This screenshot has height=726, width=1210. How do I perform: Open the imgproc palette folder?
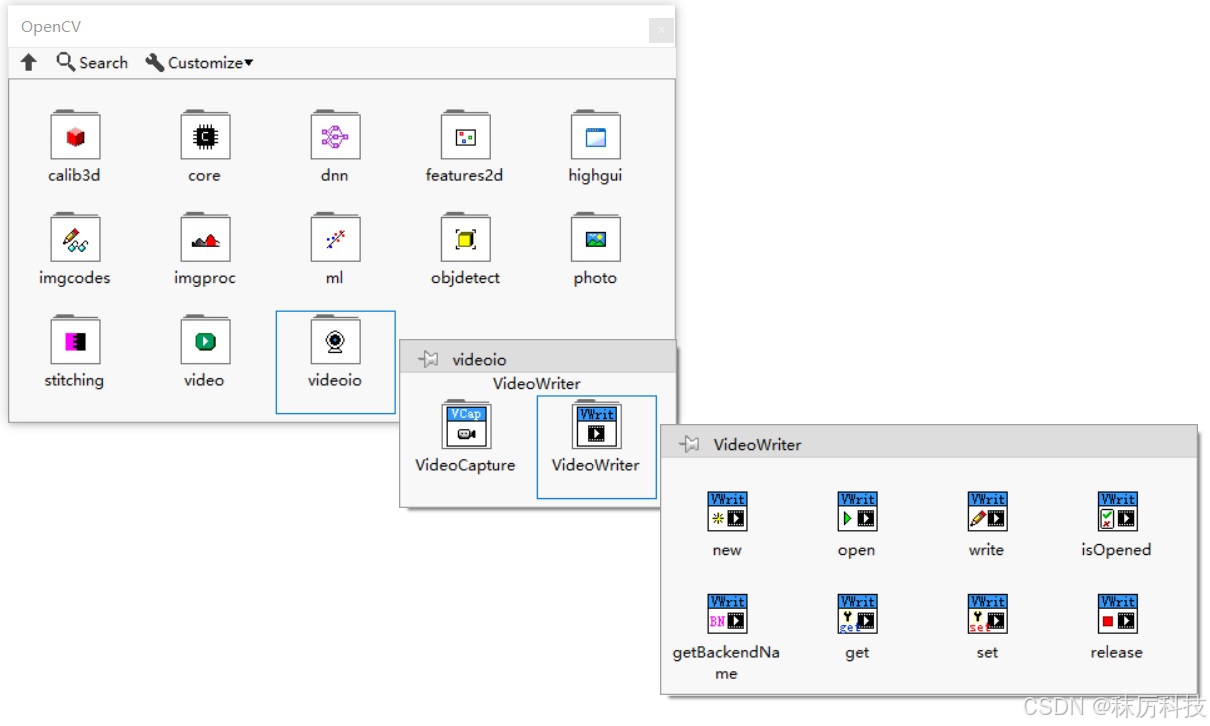(205, 238)
